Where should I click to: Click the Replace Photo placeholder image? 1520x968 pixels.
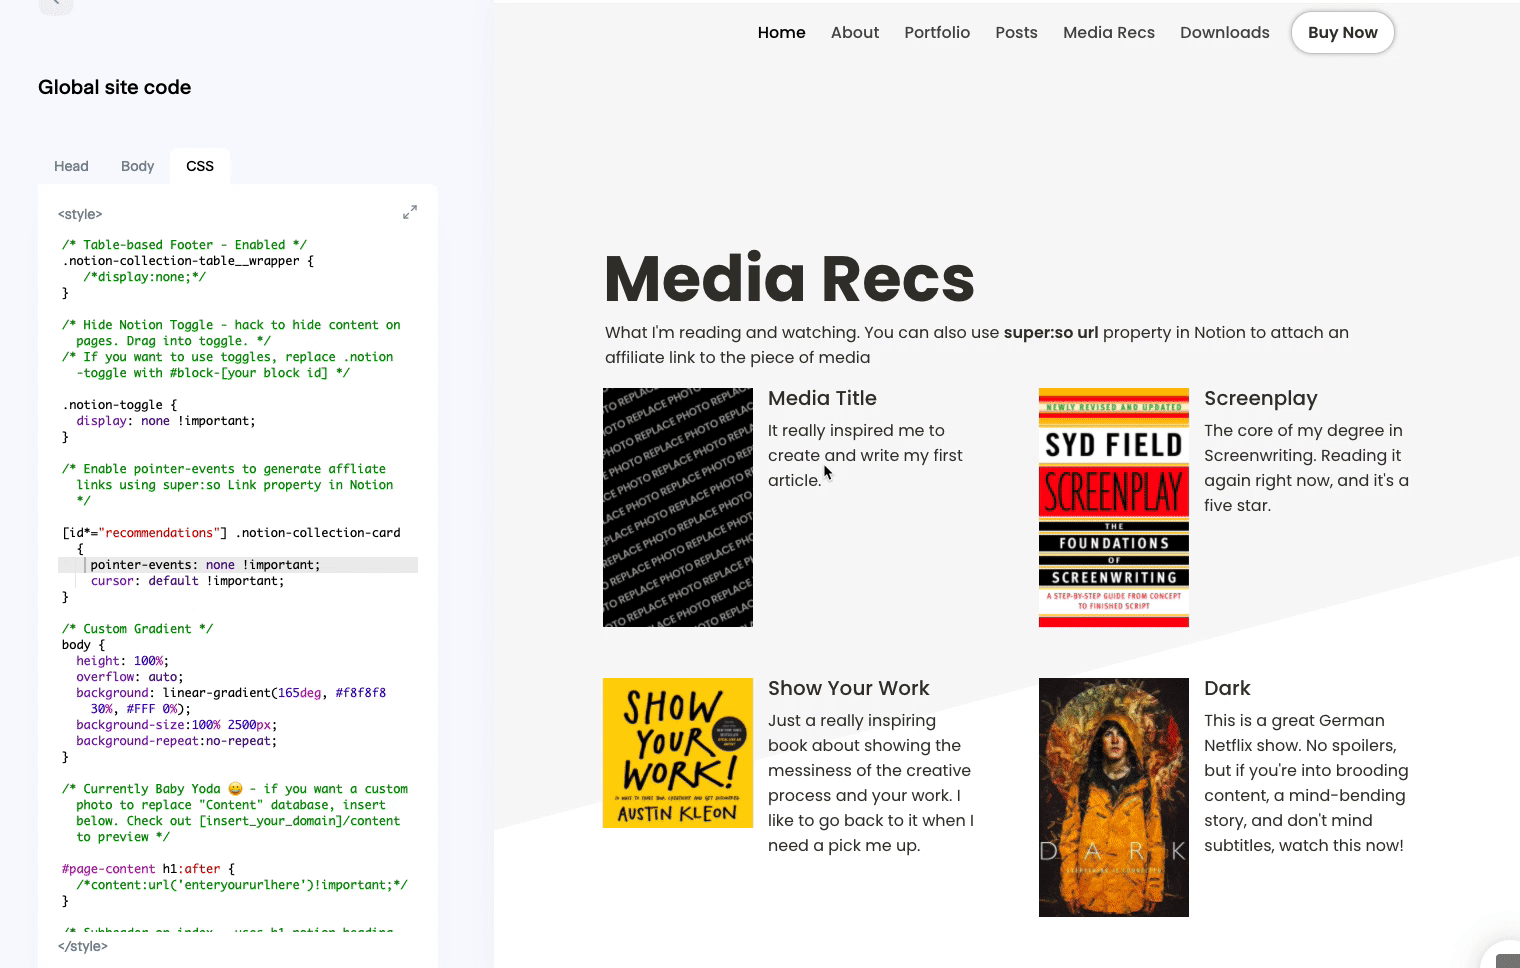677,507
